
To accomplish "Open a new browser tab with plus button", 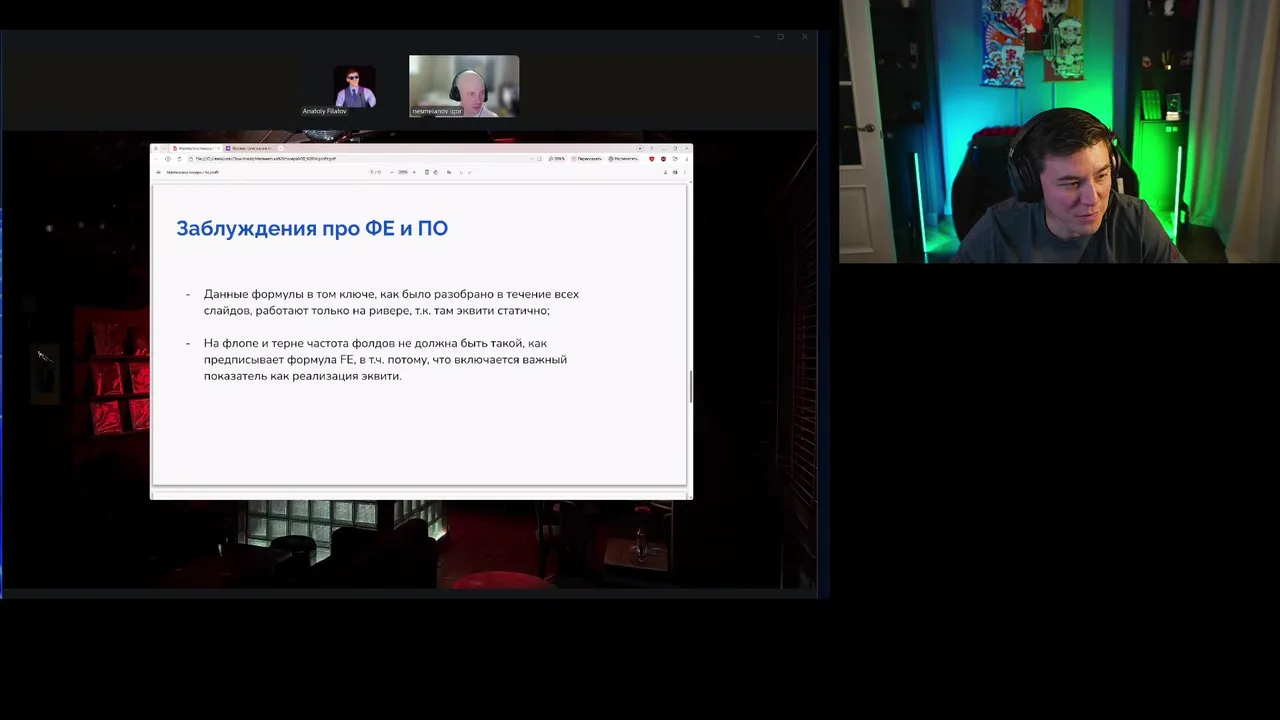I will (281, 148).
